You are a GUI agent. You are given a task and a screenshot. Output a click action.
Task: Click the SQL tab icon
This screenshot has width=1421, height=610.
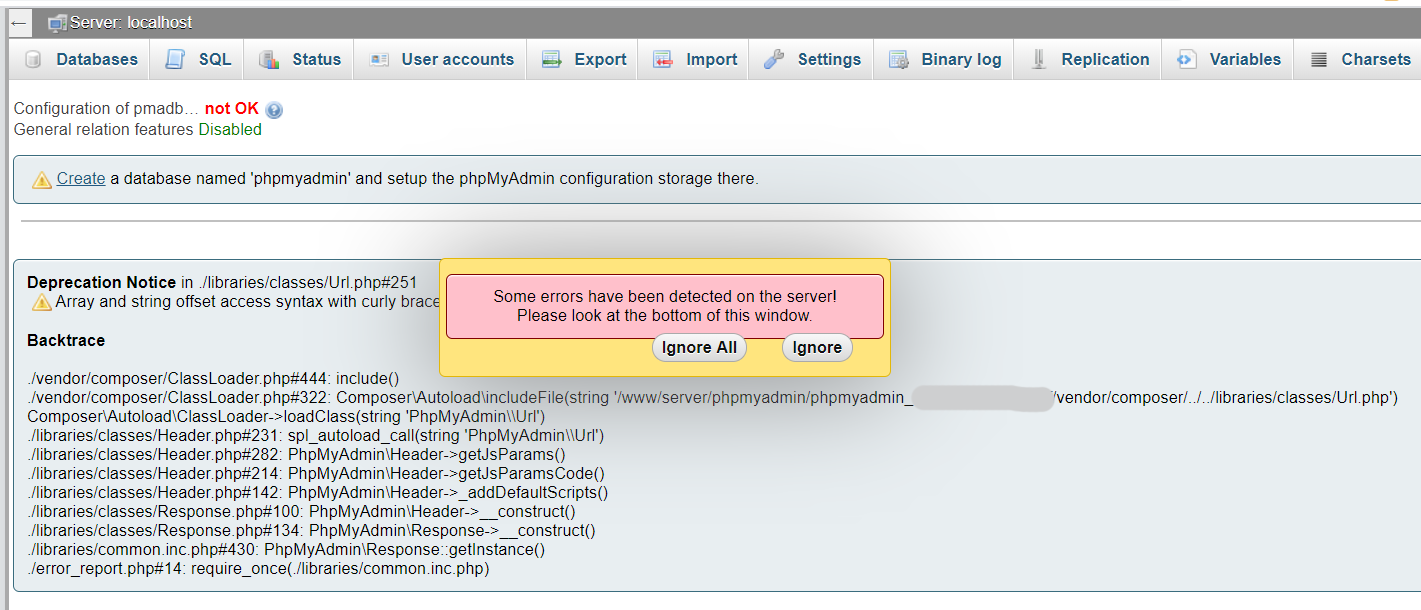[175, 60]
